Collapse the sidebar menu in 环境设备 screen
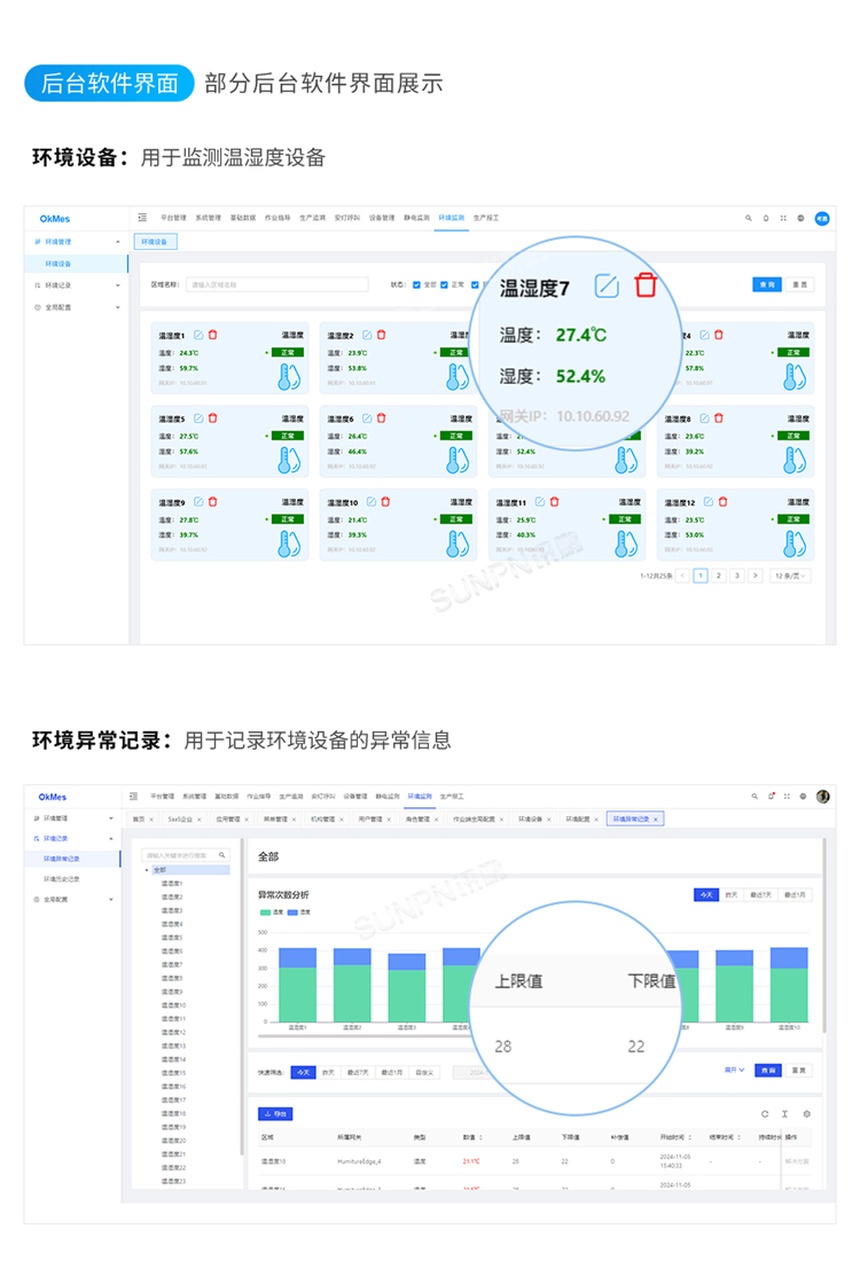Screen dimensions: 860x1261 (142, 217)
